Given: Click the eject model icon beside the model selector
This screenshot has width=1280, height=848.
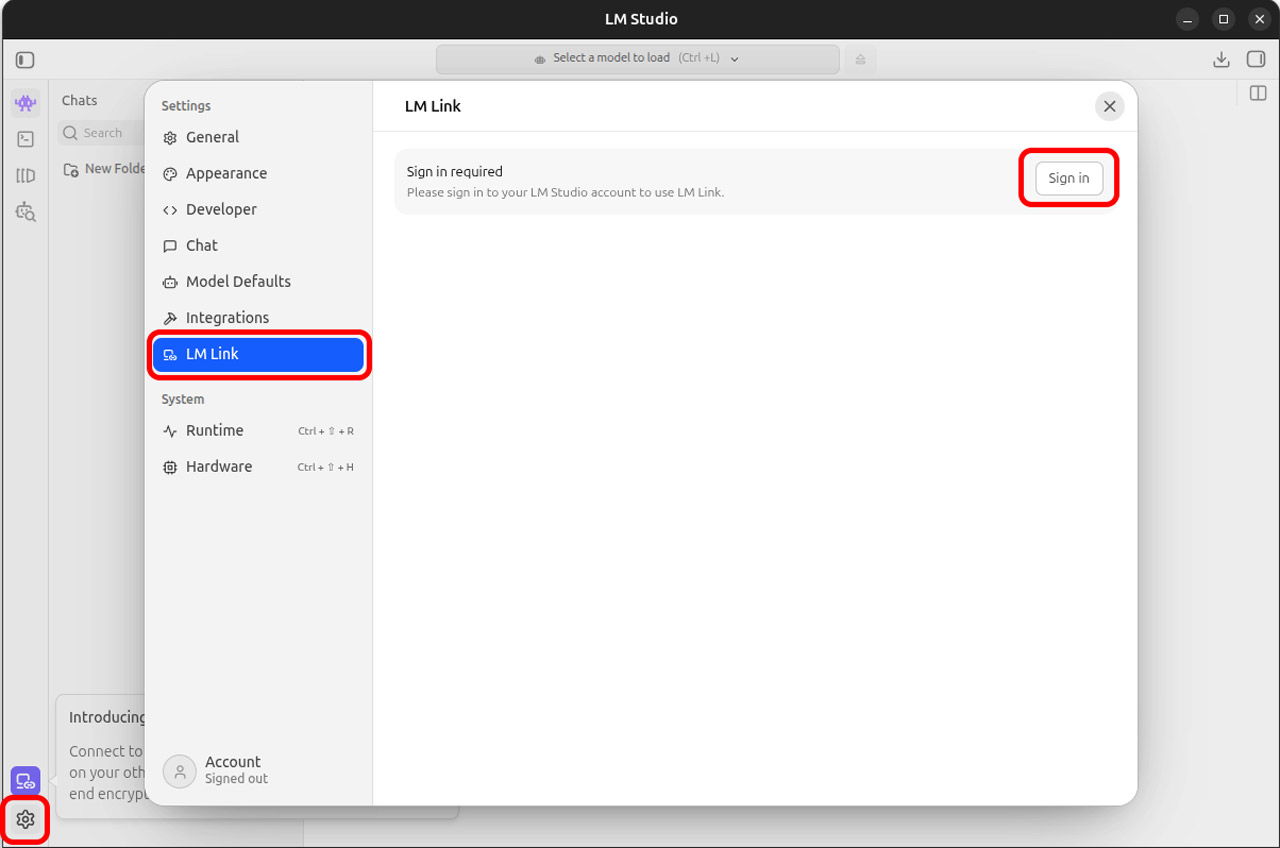Looking at the screenshot, I should 860,59.
